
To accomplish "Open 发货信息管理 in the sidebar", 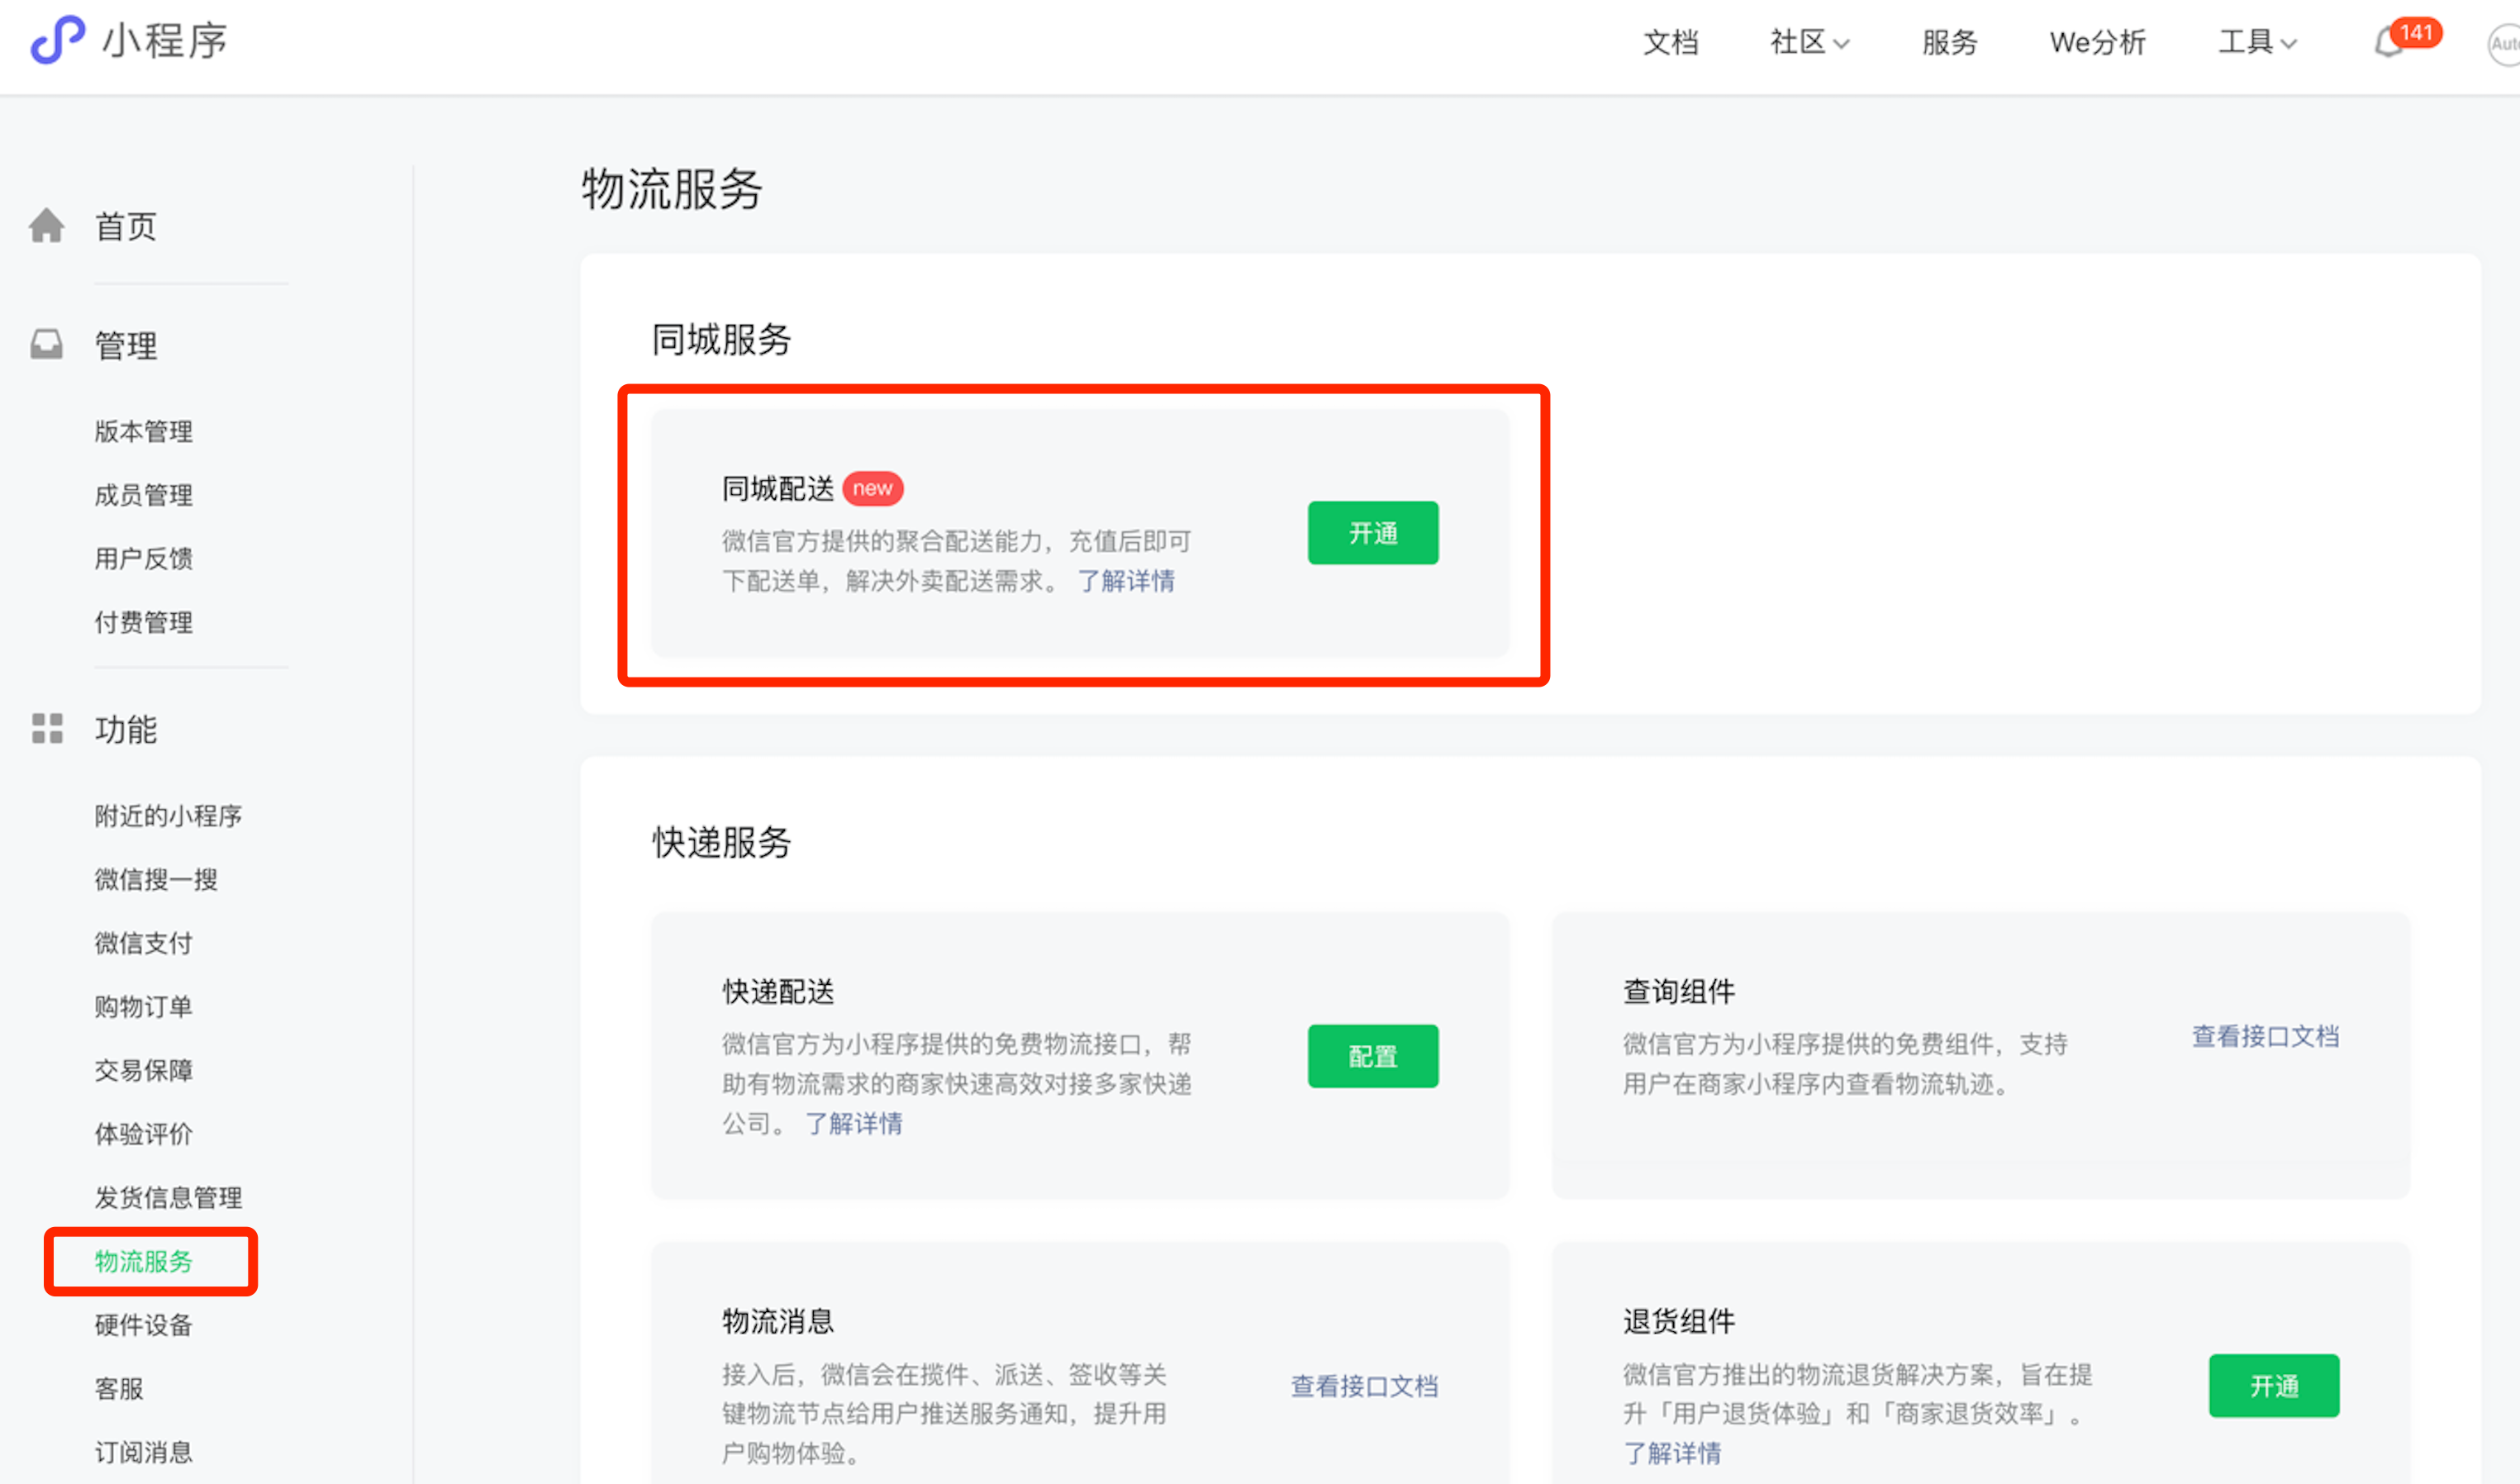I will (x=168, y=1197).
